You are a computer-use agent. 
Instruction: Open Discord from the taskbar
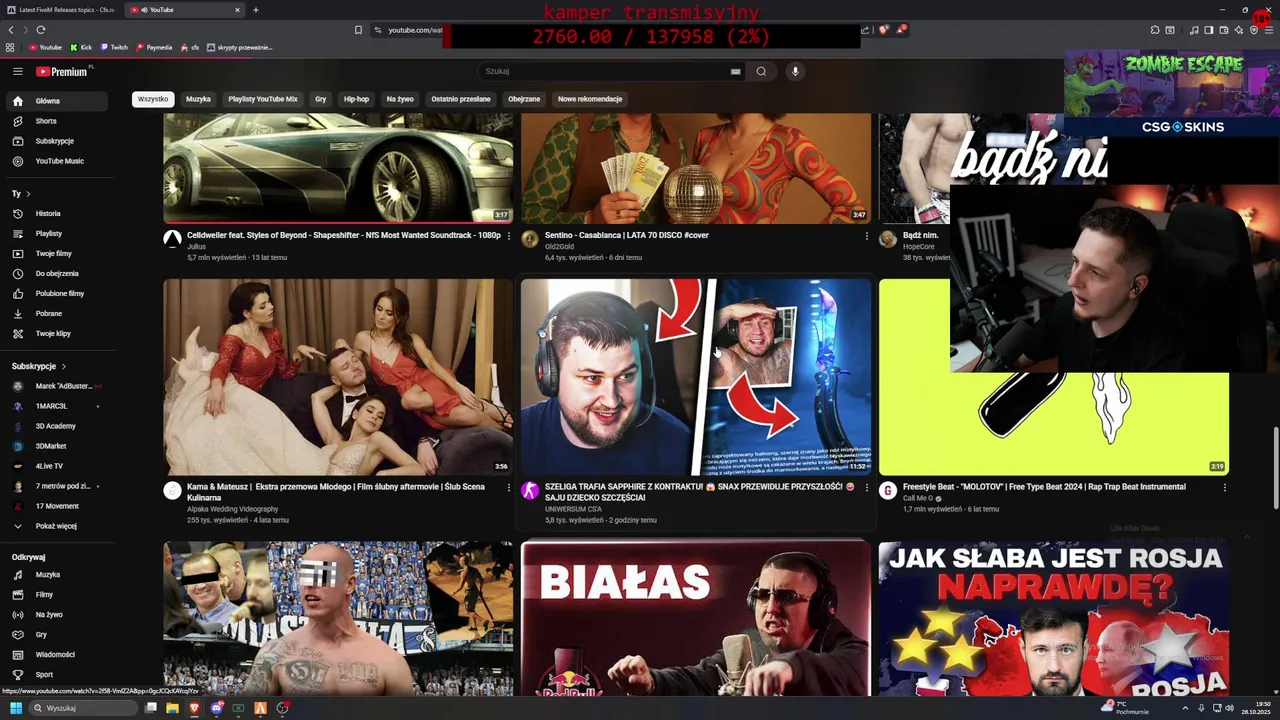coord(216,708)
